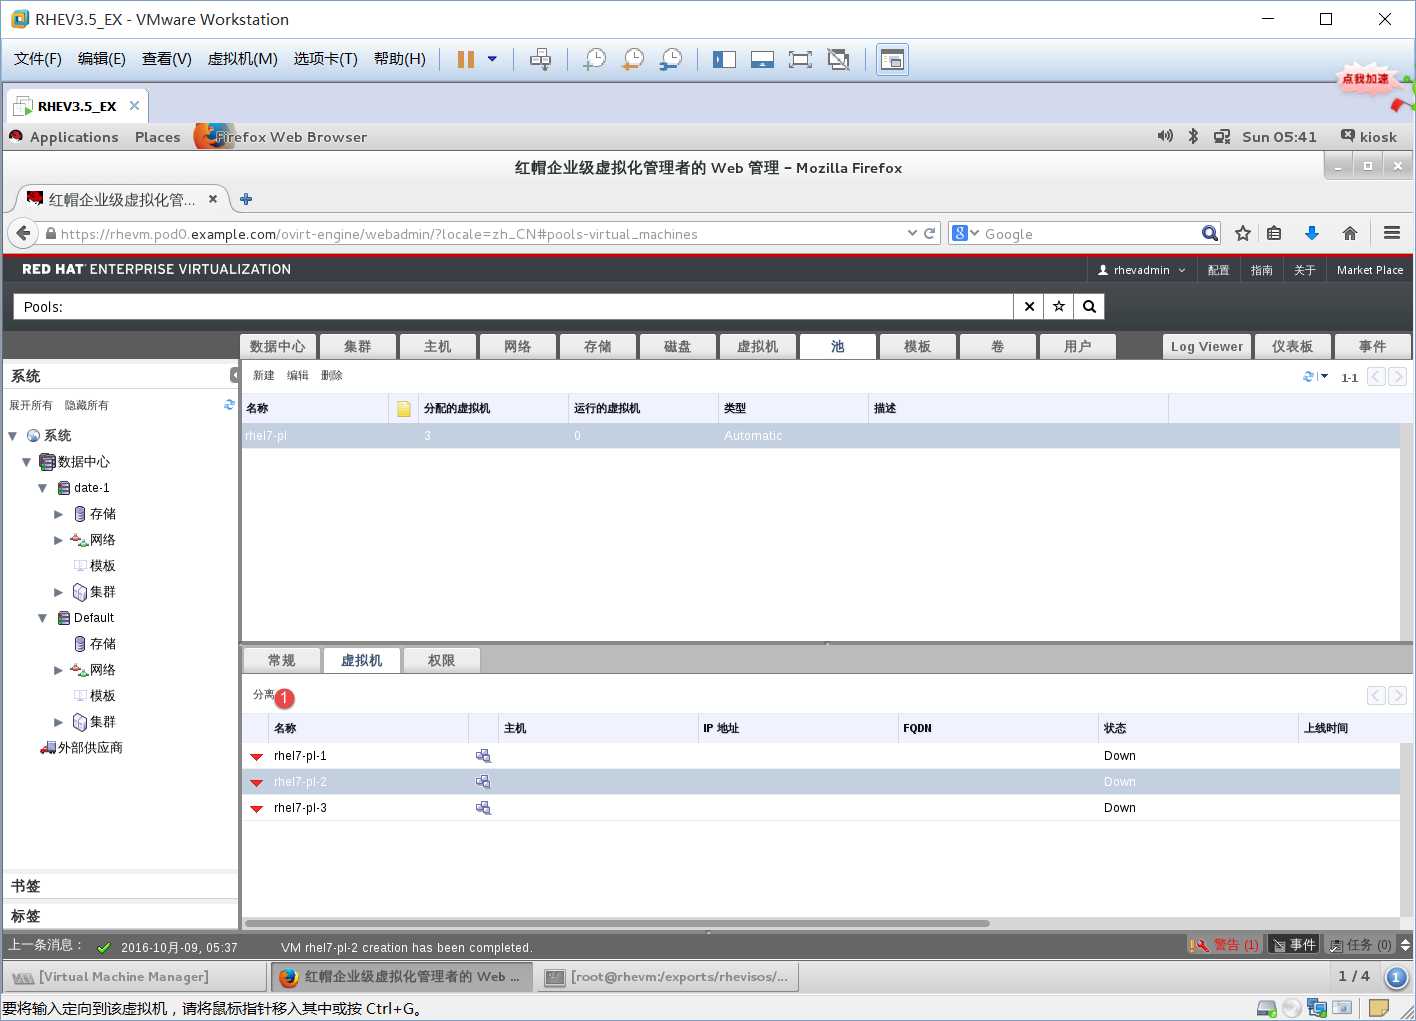Switch to the 模板 main tab

pyautogui.click(x=917, y=346)
